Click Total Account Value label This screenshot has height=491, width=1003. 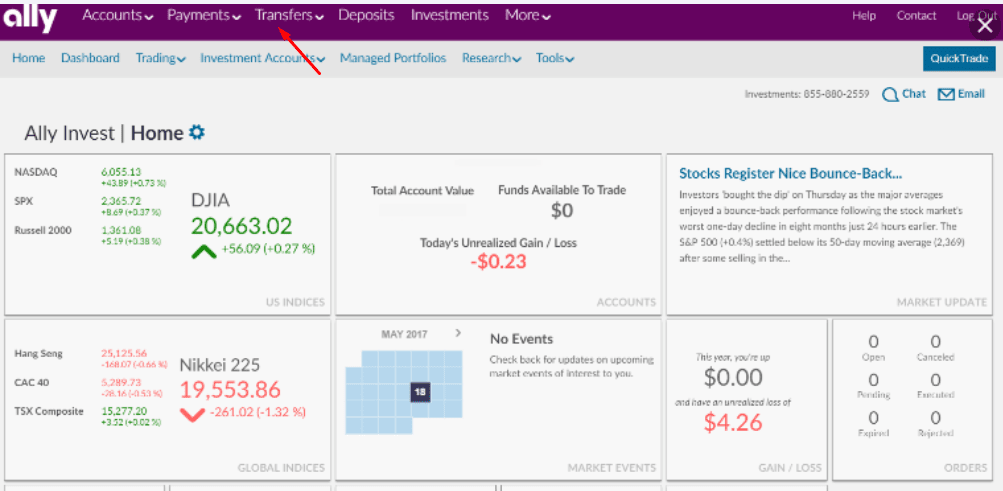click(422, 191)
